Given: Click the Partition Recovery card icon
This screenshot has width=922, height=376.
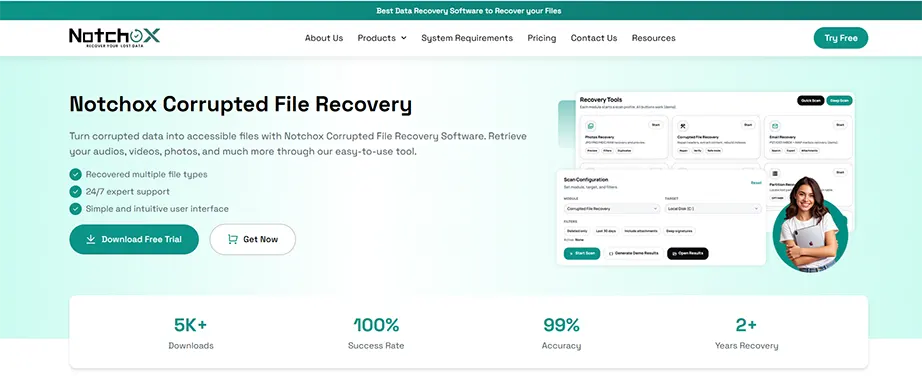Looking at the screenshot, I should [775, 173].
